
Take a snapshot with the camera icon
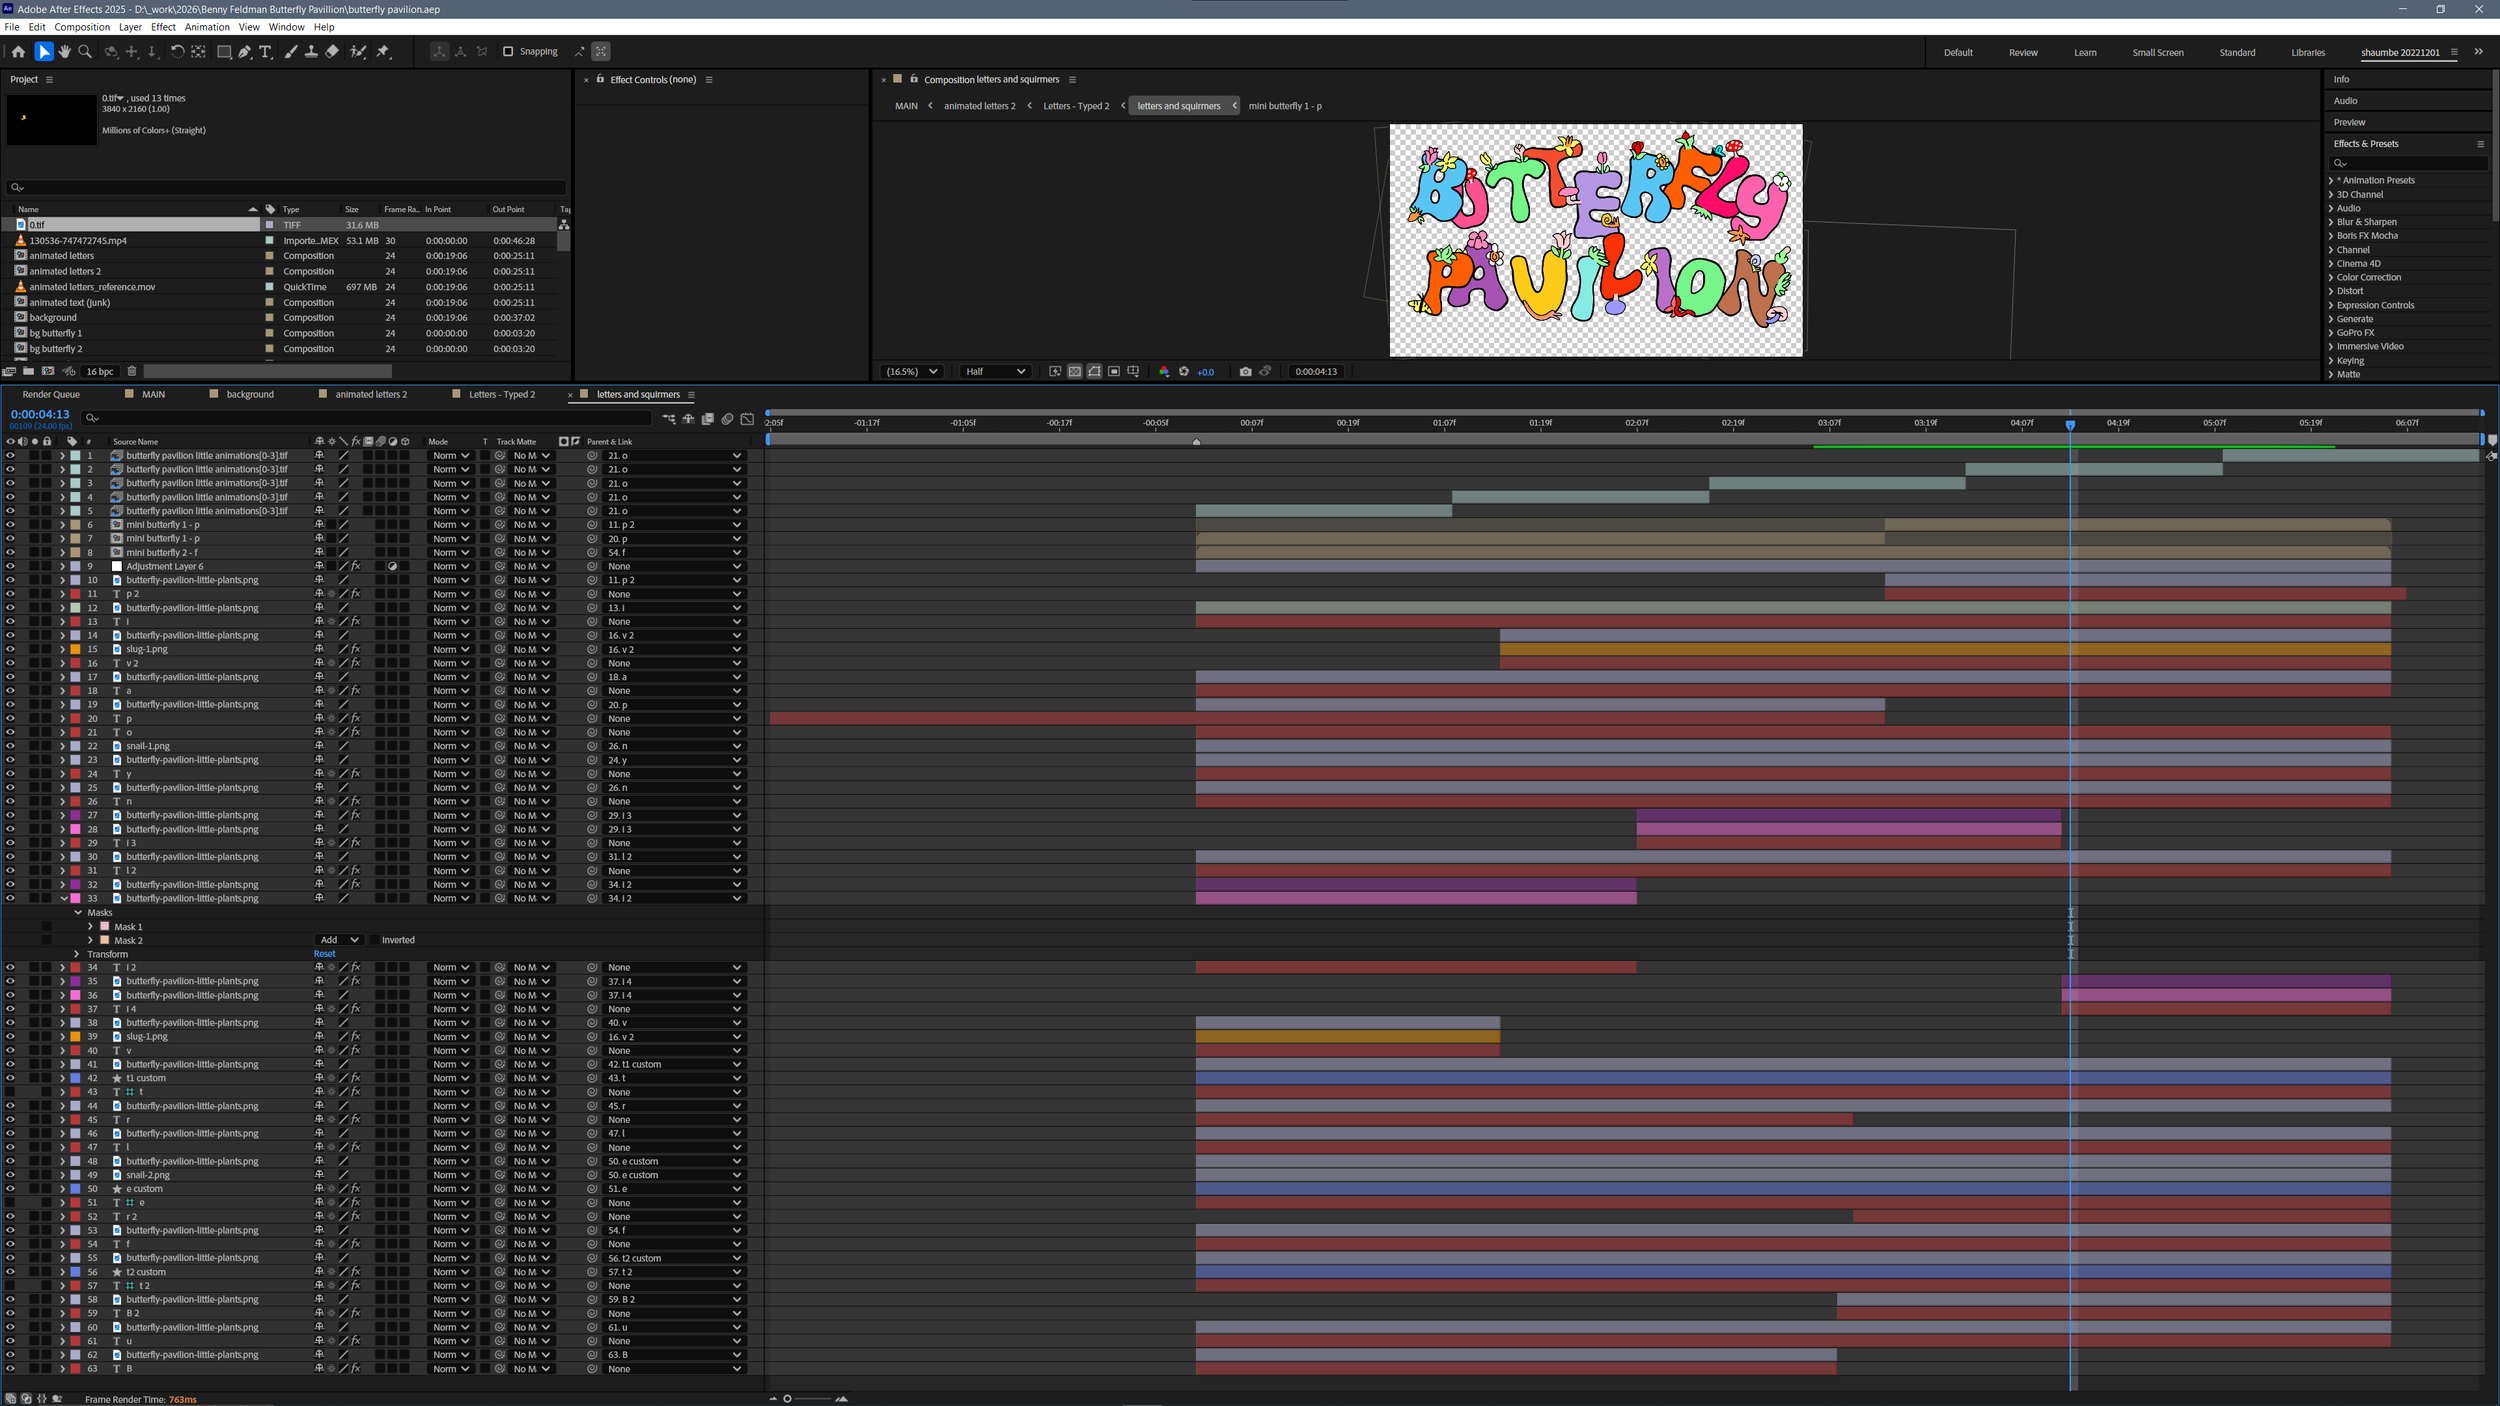point(1245,371)
